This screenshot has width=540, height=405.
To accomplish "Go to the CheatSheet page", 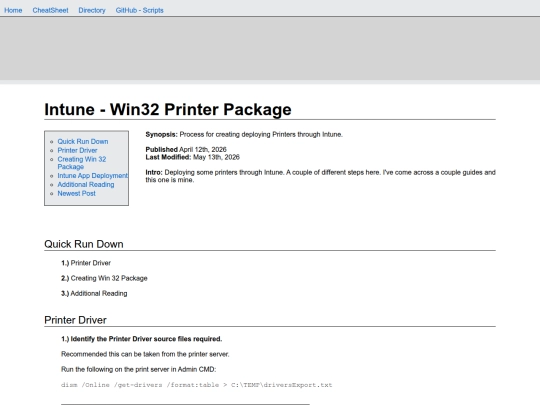I will [50, 10].
